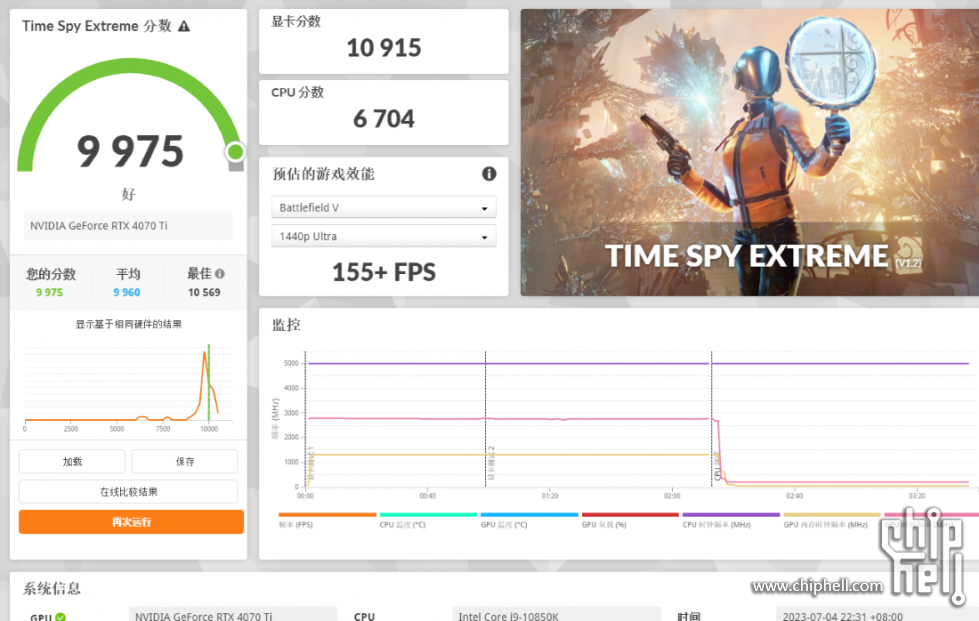The width and height of the screenshot is (979, 621).
Task: Click the load result button
Action: click(72, 461)
